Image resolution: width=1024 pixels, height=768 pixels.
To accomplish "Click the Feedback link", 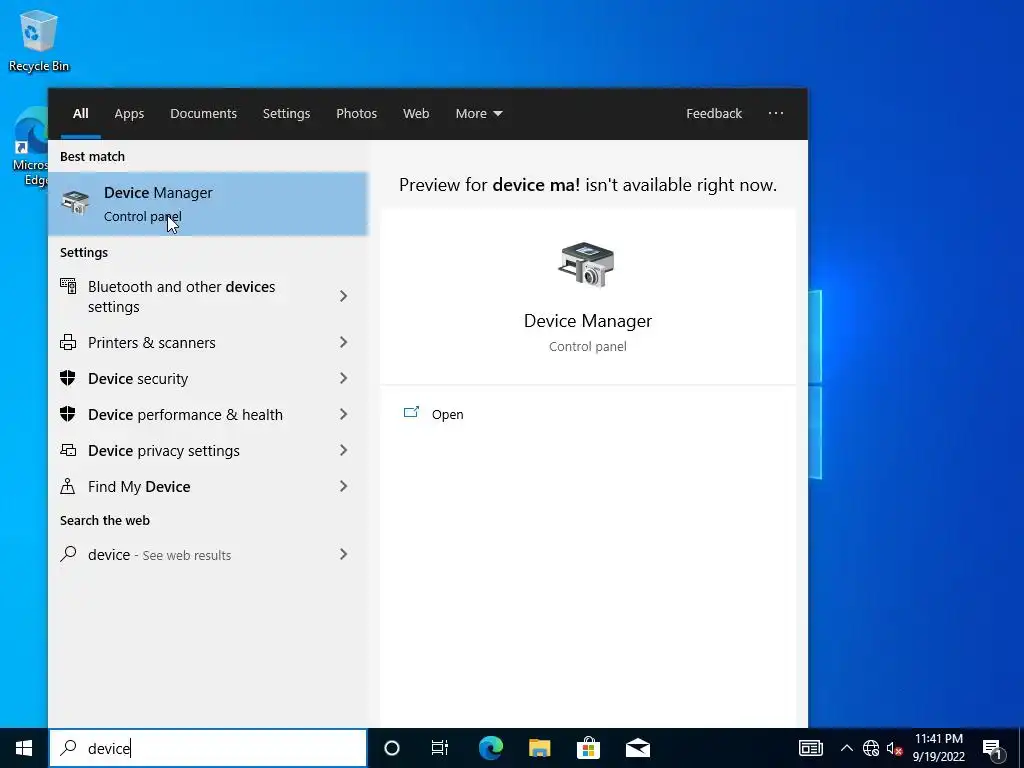I will coord(714,114).
